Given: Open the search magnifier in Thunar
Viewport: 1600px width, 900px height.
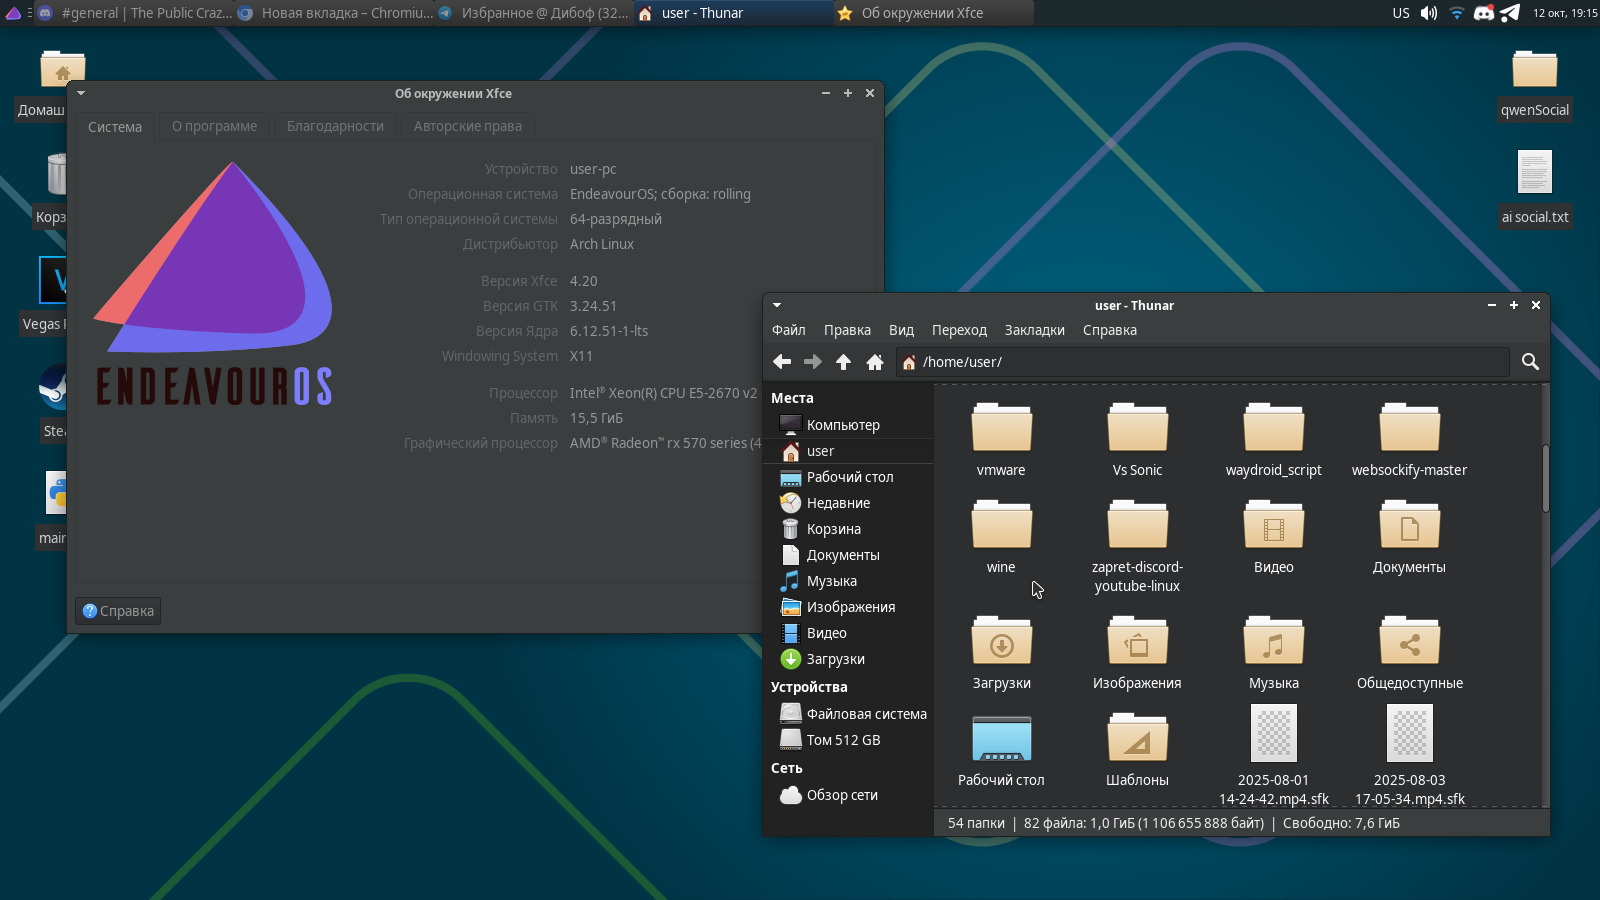Looking at the screenshot, I should pos(1530,362).
